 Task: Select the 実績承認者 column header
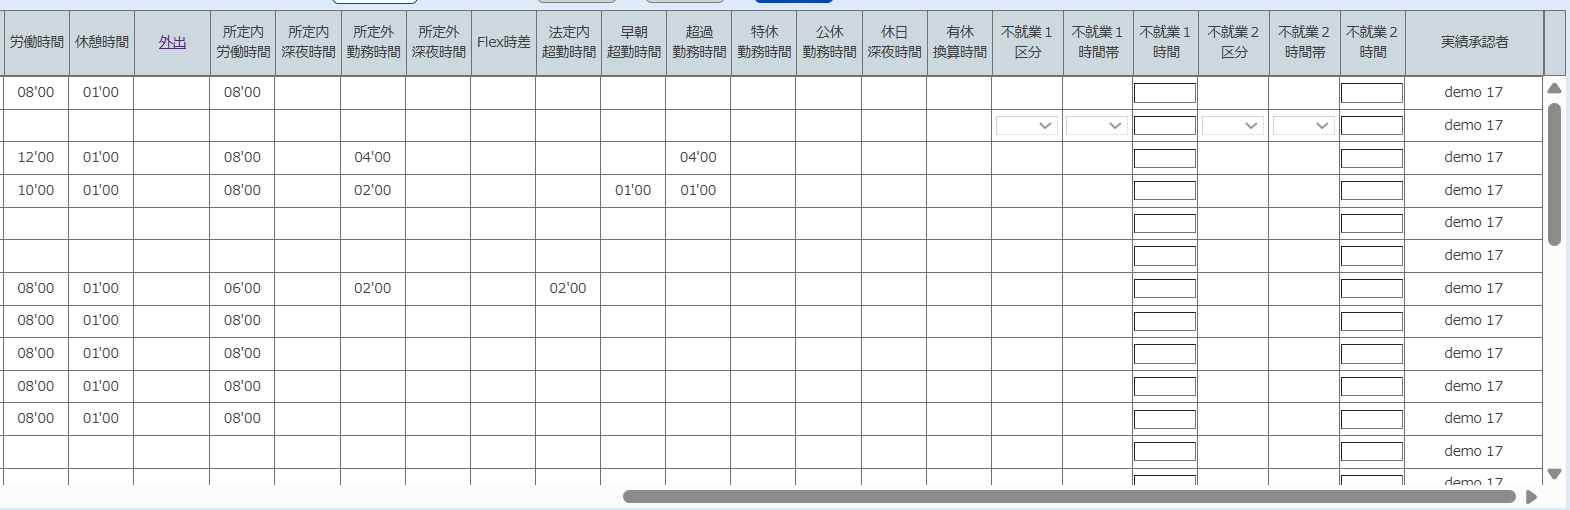coord(1474,42)
